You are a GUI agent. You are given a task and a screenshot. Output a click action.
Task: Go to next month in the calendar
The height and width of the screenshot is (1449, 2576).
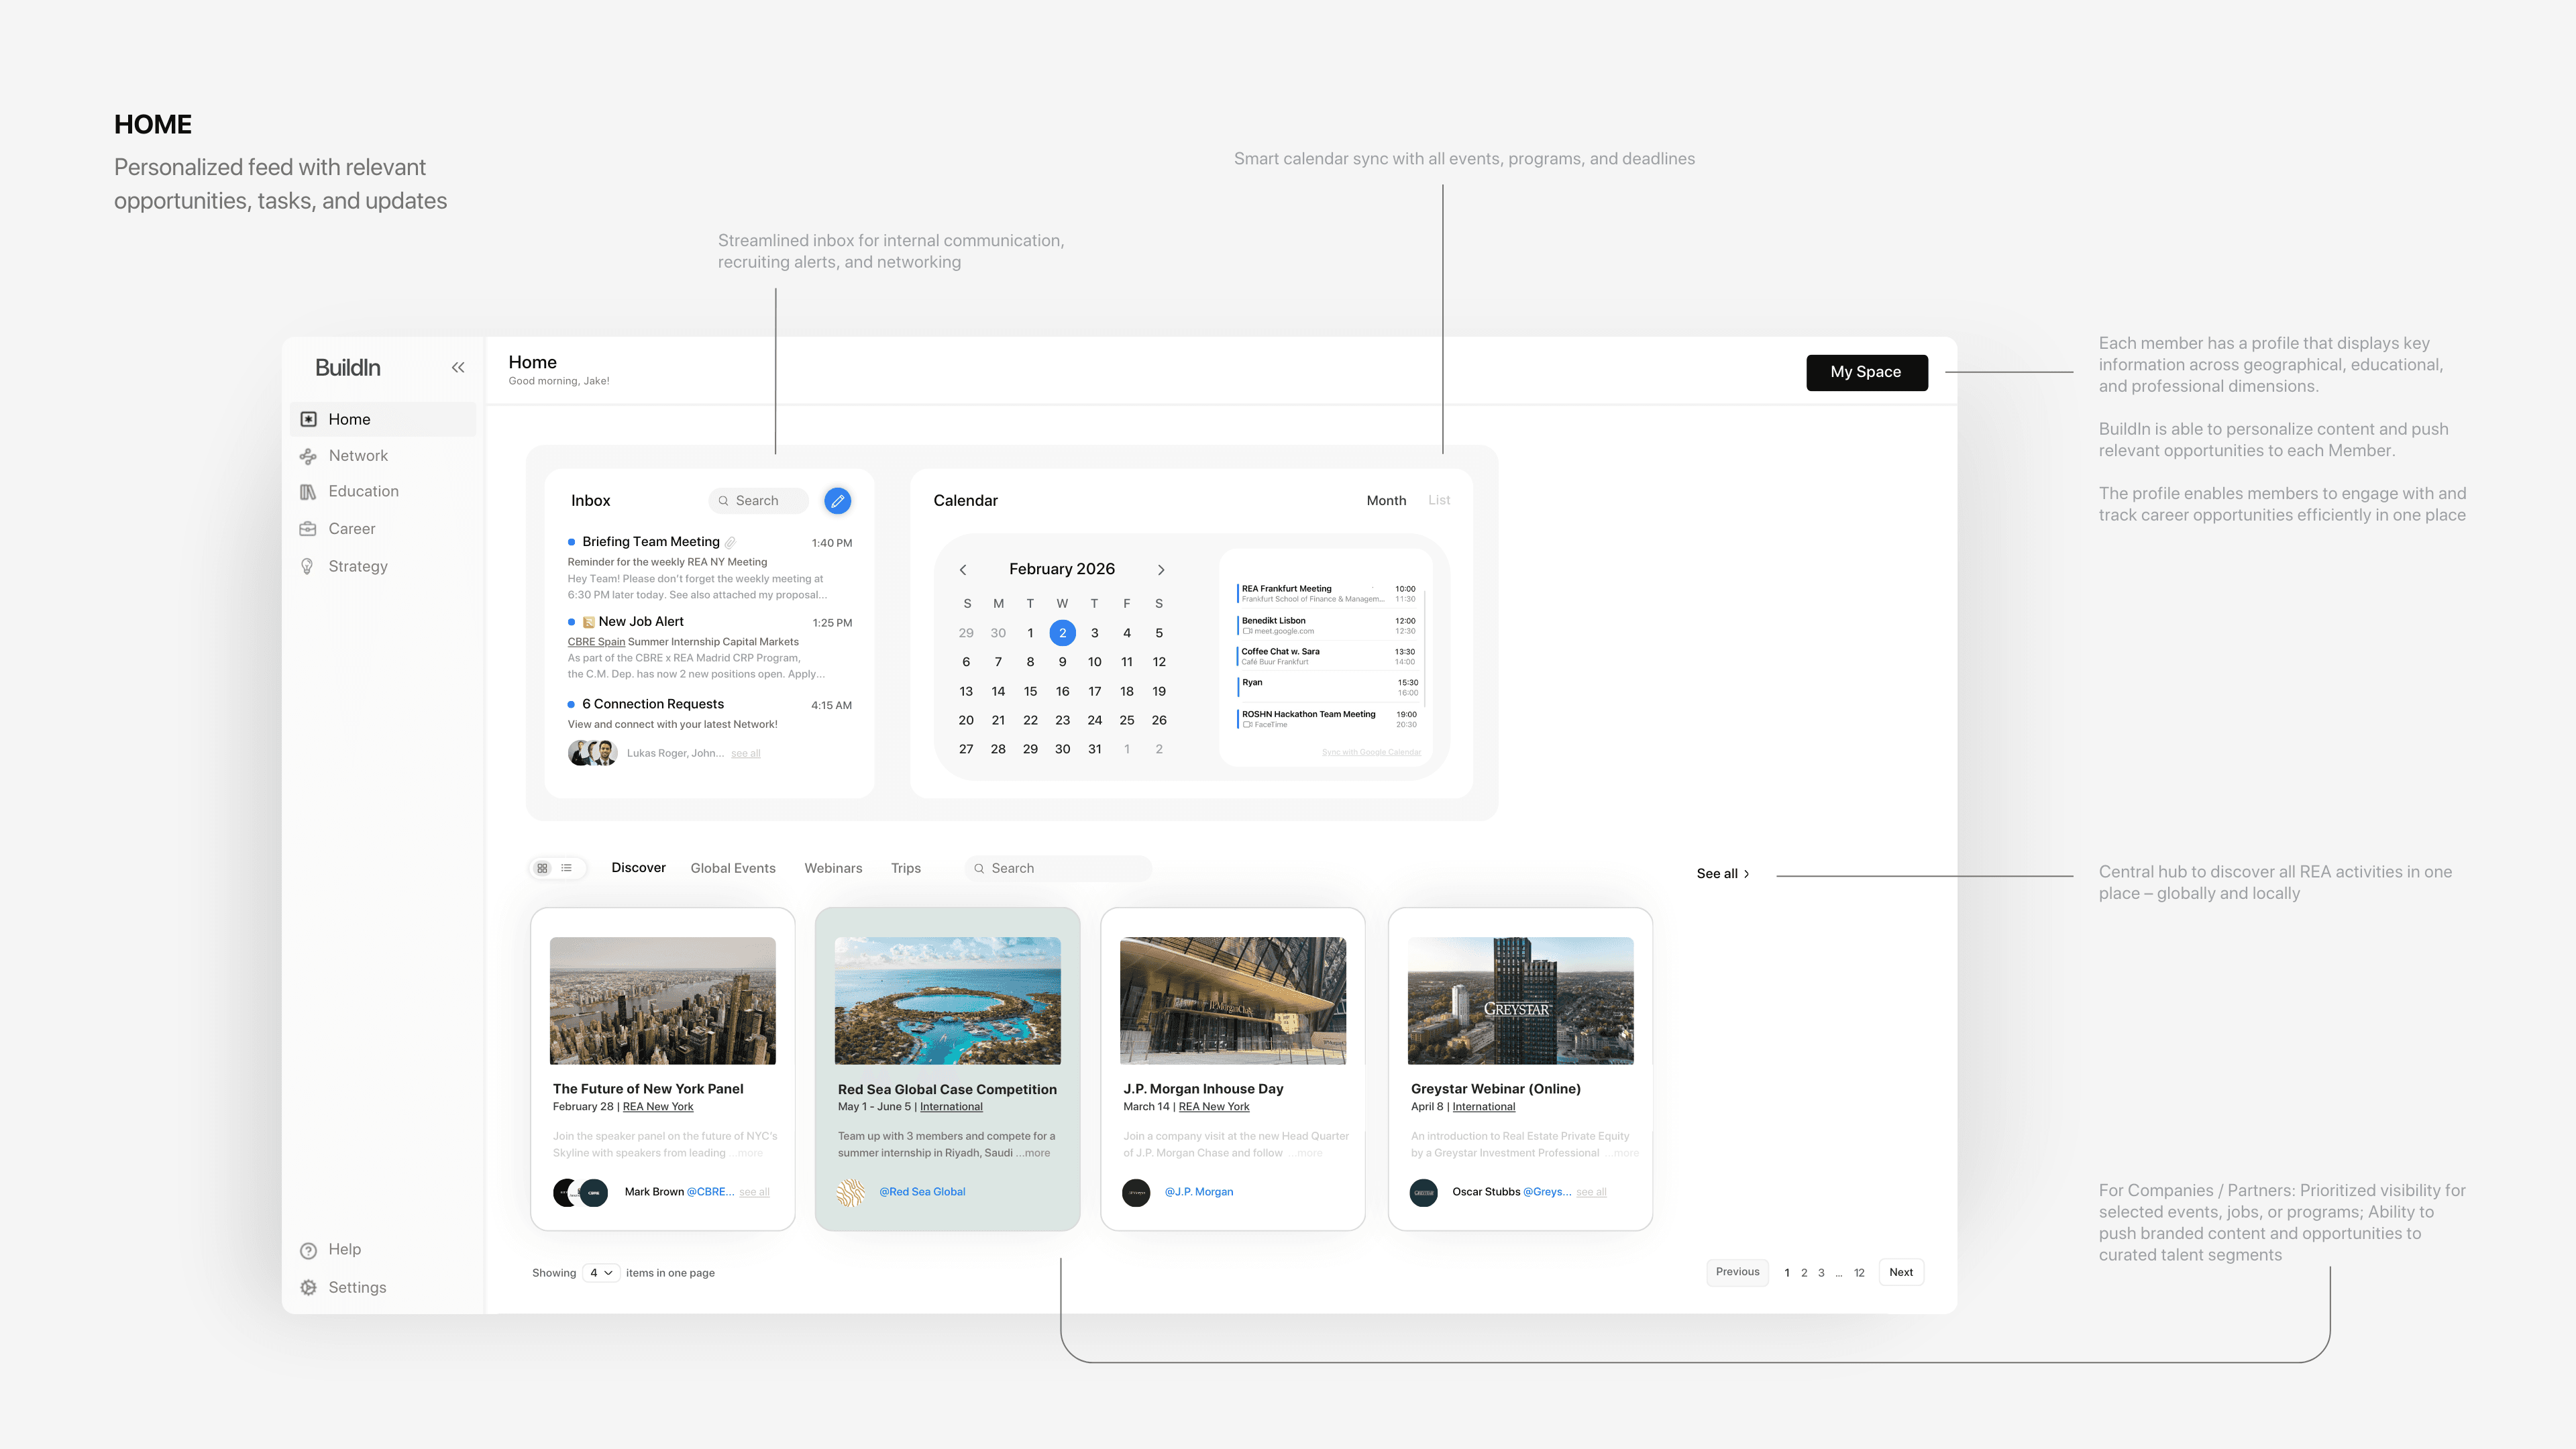coord(1160,570)
